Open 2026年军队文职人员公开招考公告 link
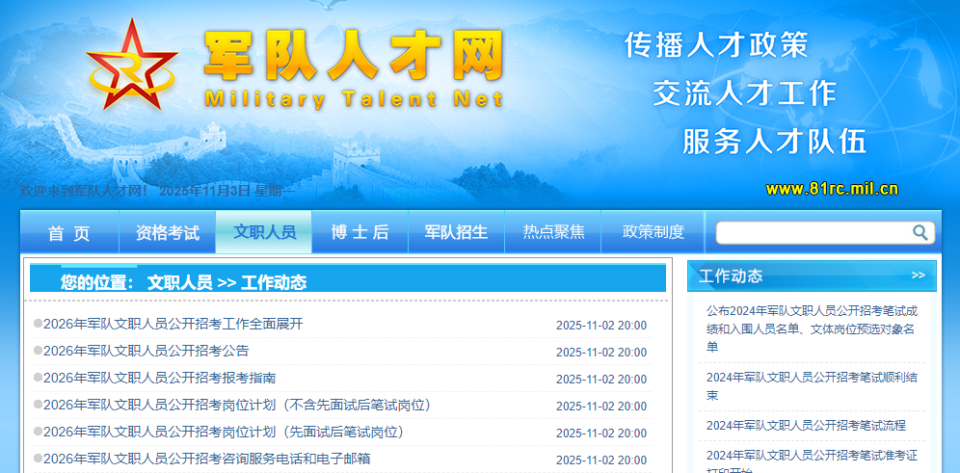The image size is (960, 473). [146, 351]
